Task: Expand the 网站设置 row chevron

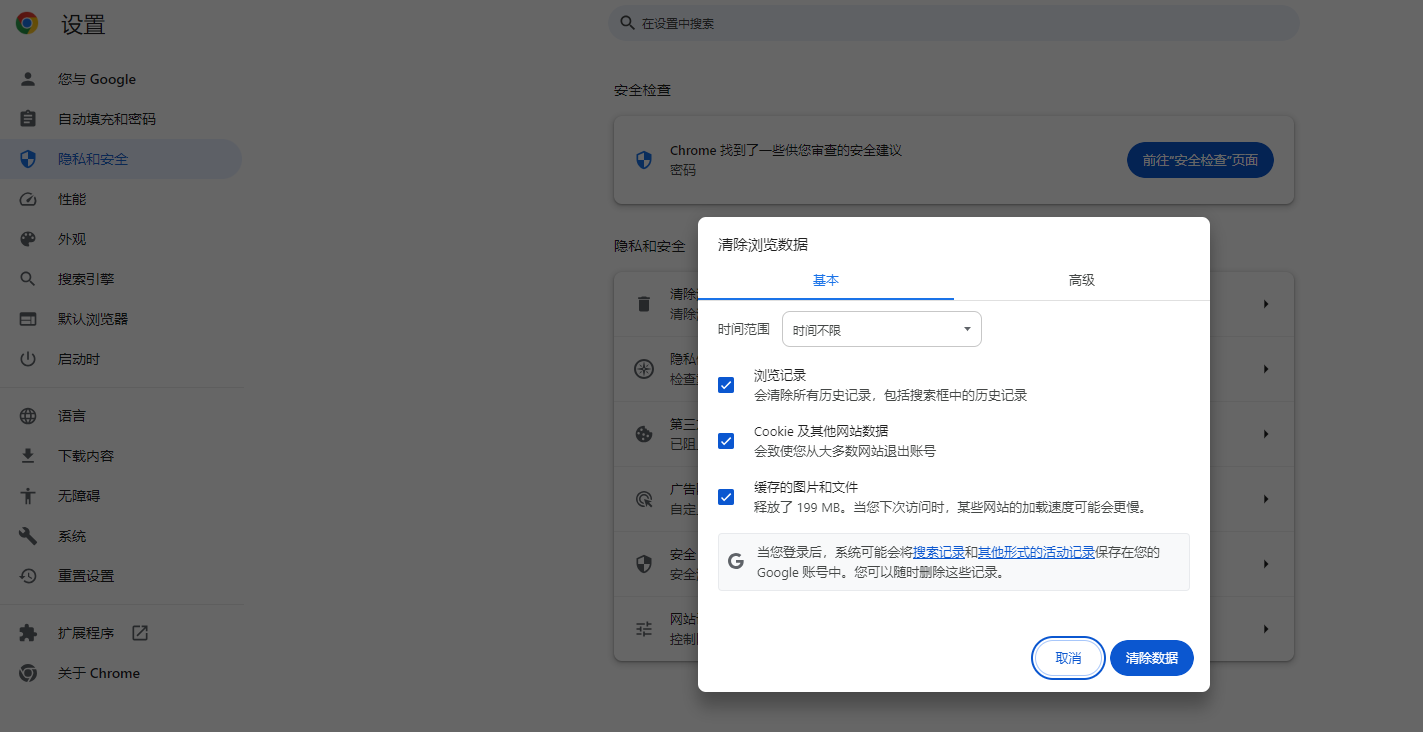Action: (1265, 628)
